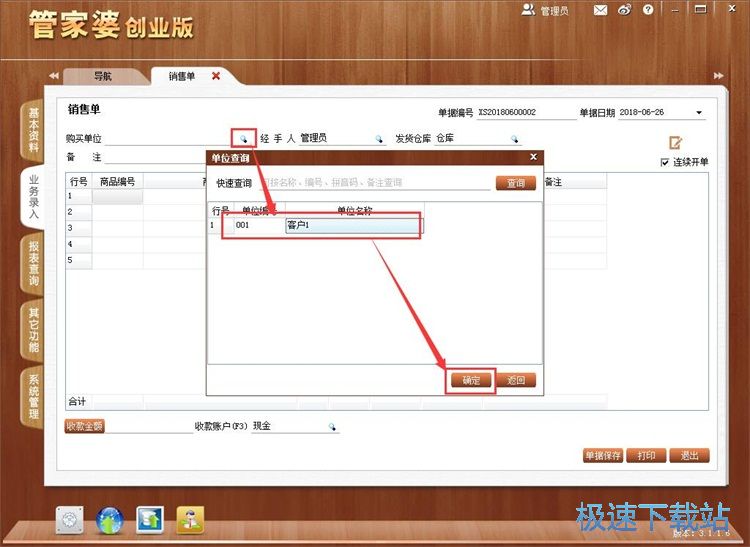The image size is (750, 547).
Task: Open the 发货仓库 lookup magnifier
Action: [515, 139]
